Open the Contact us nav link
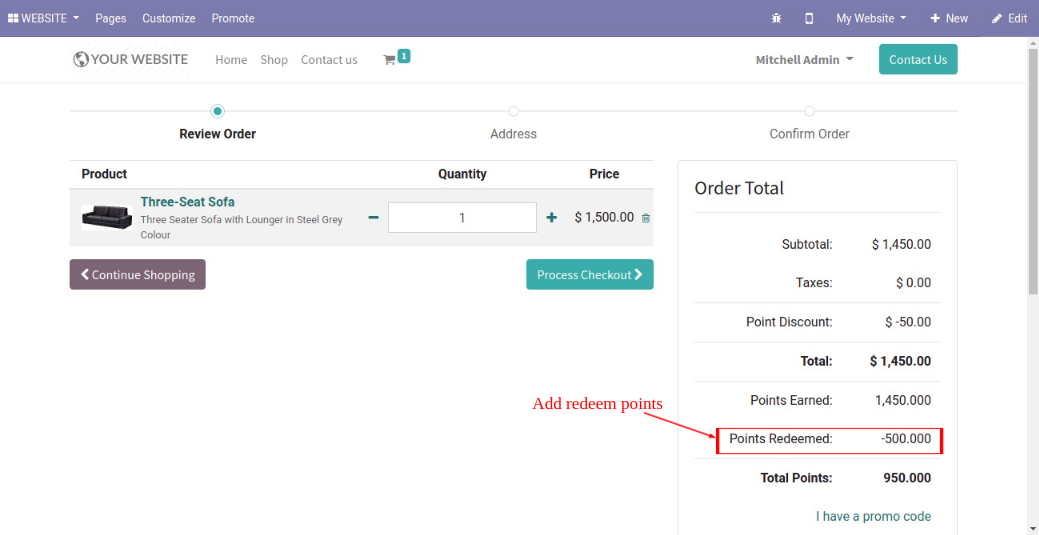This screenshot has width=1039, height=535. point(329,60)
